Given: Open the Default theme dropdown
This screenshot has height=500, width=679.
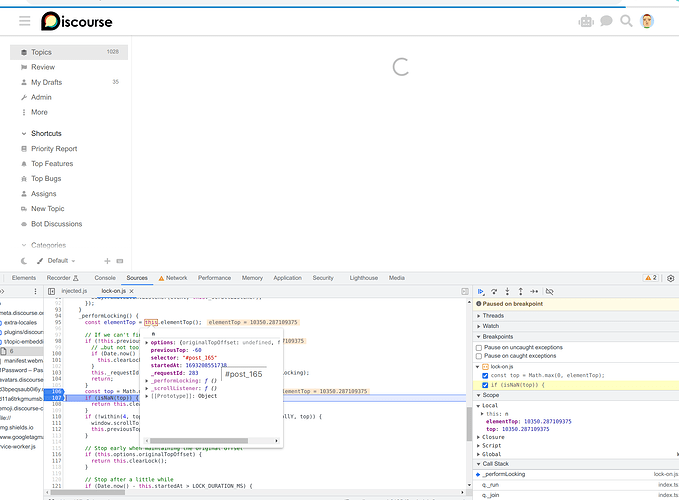Looking at the screenshot, I should tap(61, 261).
